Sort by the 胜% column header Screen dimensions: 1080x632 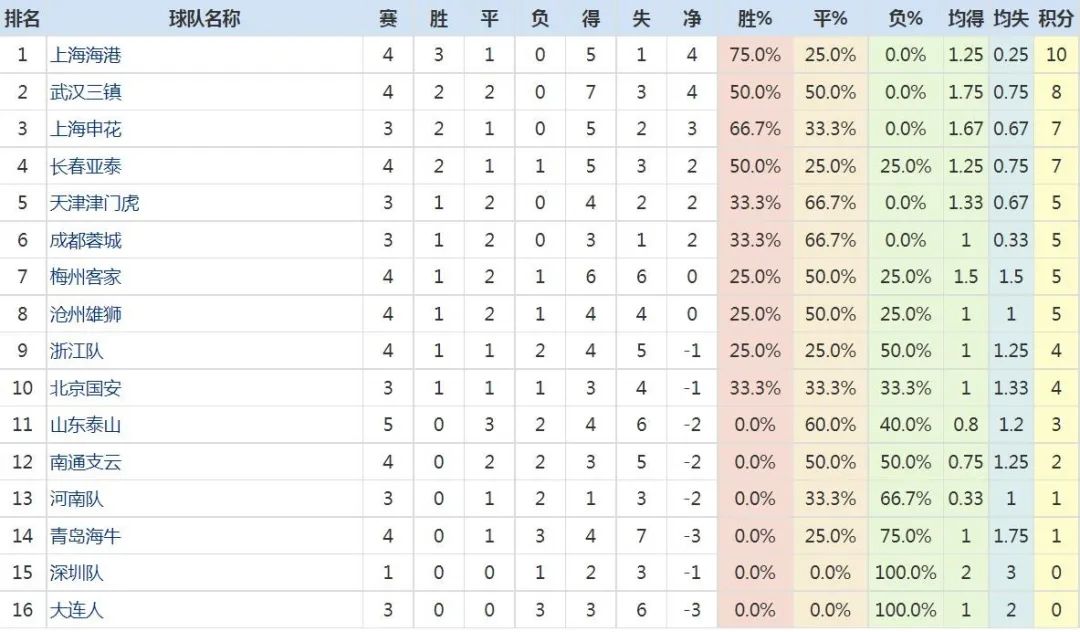(755, 18)
